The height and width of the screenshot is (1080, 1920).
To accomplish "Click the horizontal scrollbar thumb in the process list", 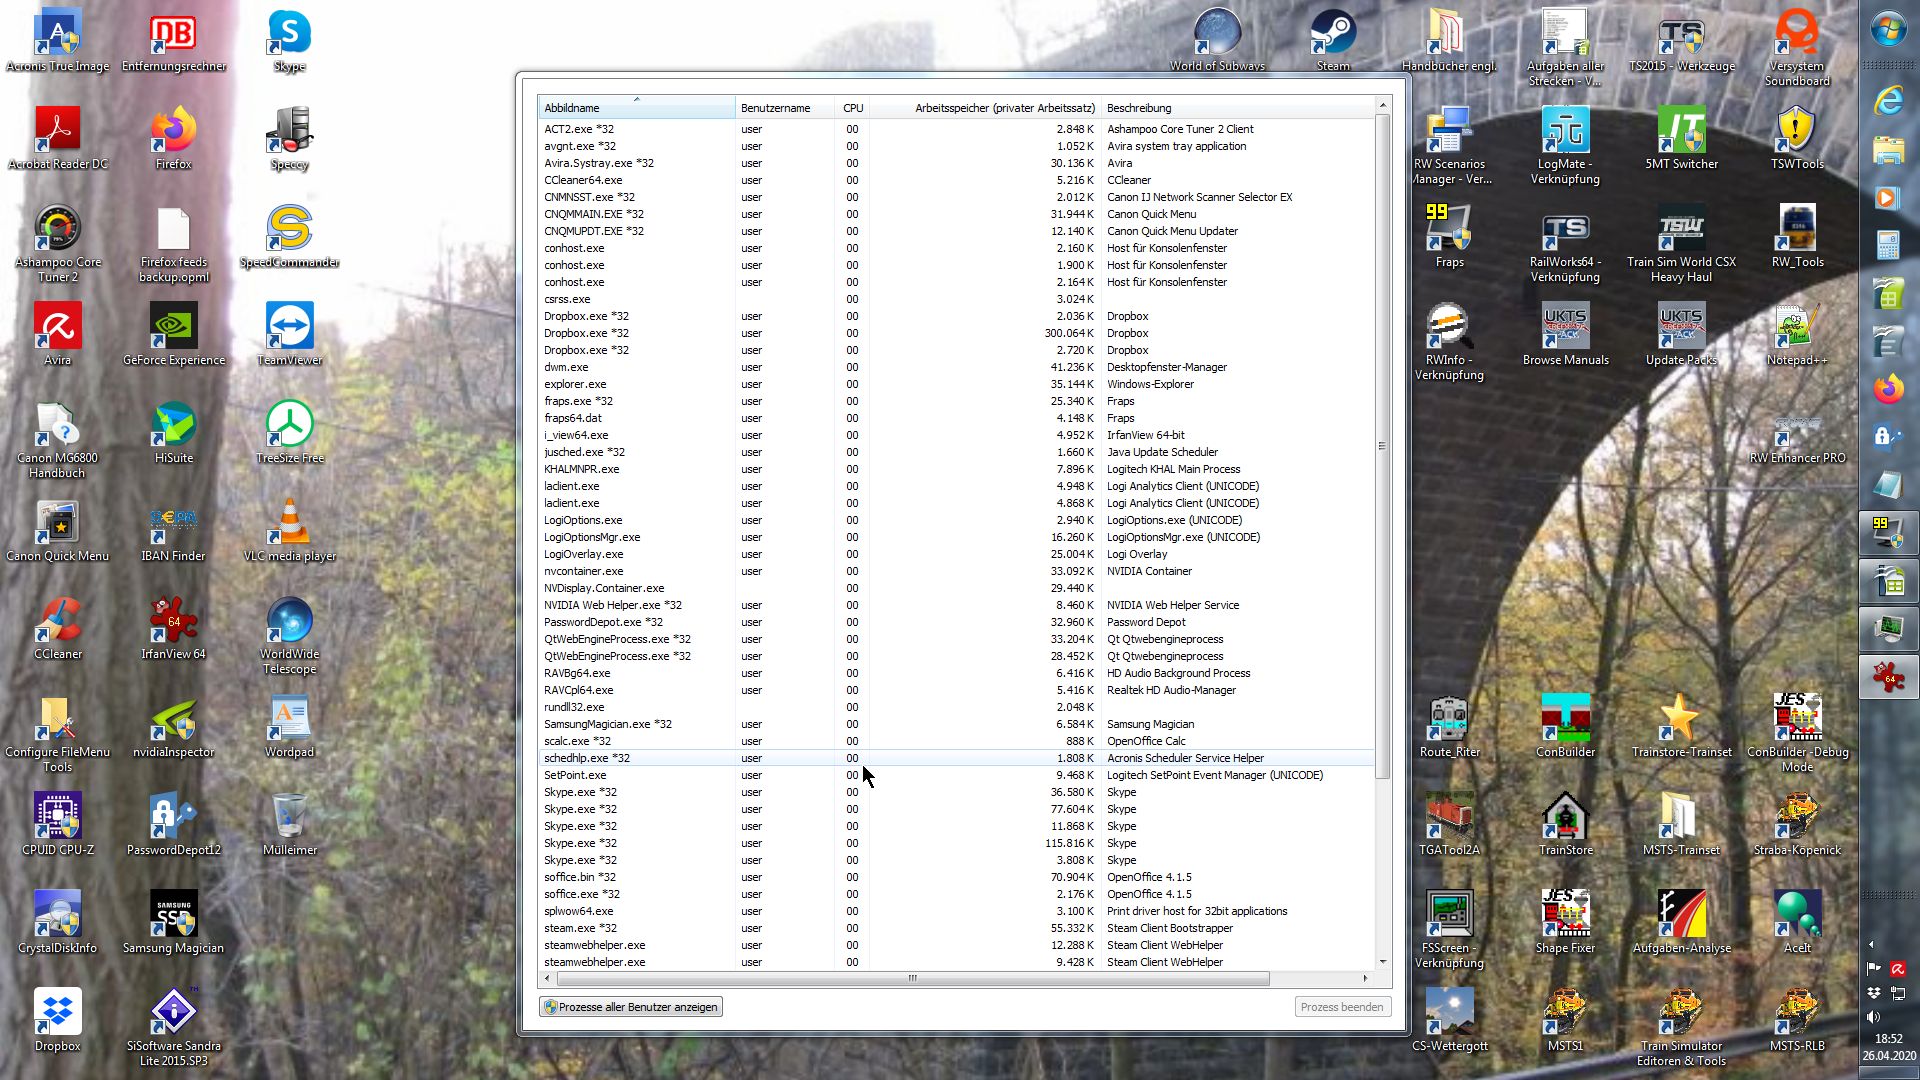I will click(911, 978).
